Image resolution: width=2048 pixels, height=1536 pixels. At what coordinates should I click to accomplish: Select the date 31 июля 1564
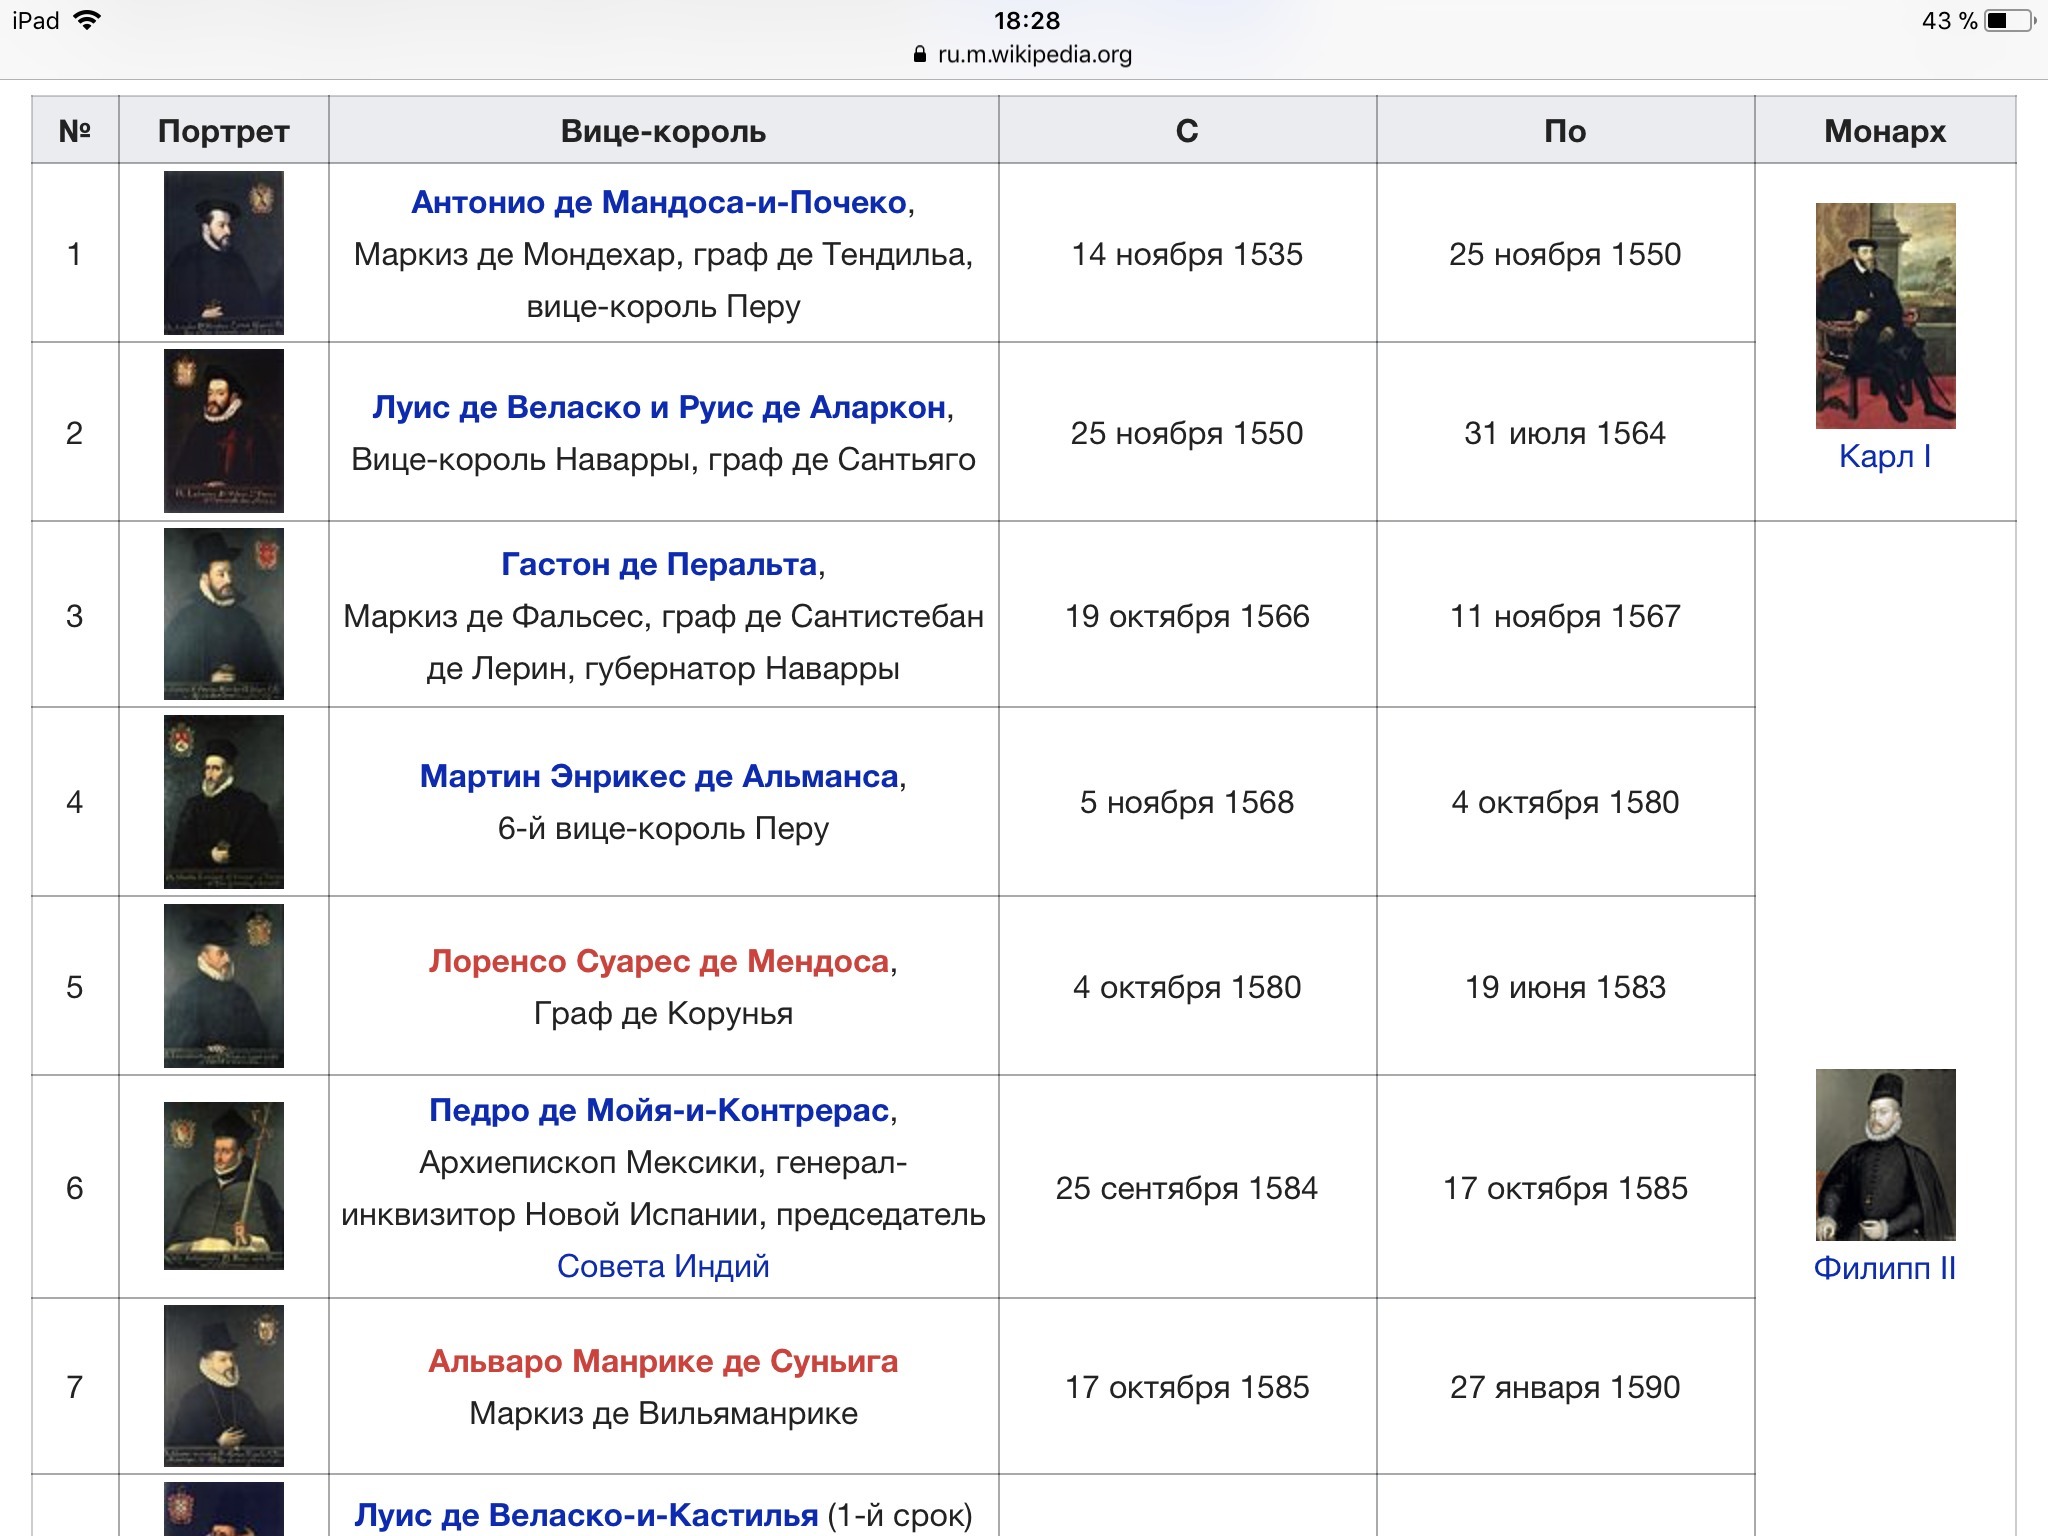click(x=1565, y=433)
